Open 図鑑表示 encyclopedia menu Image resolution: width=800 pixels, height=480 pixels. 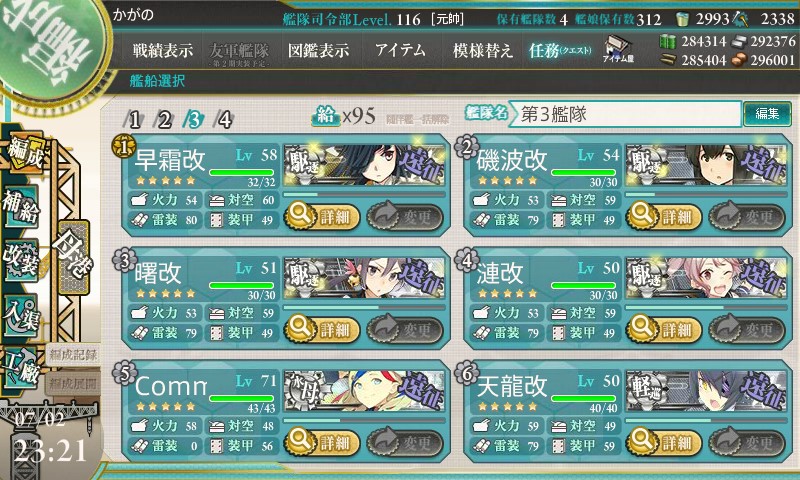[x=318, y=50]
